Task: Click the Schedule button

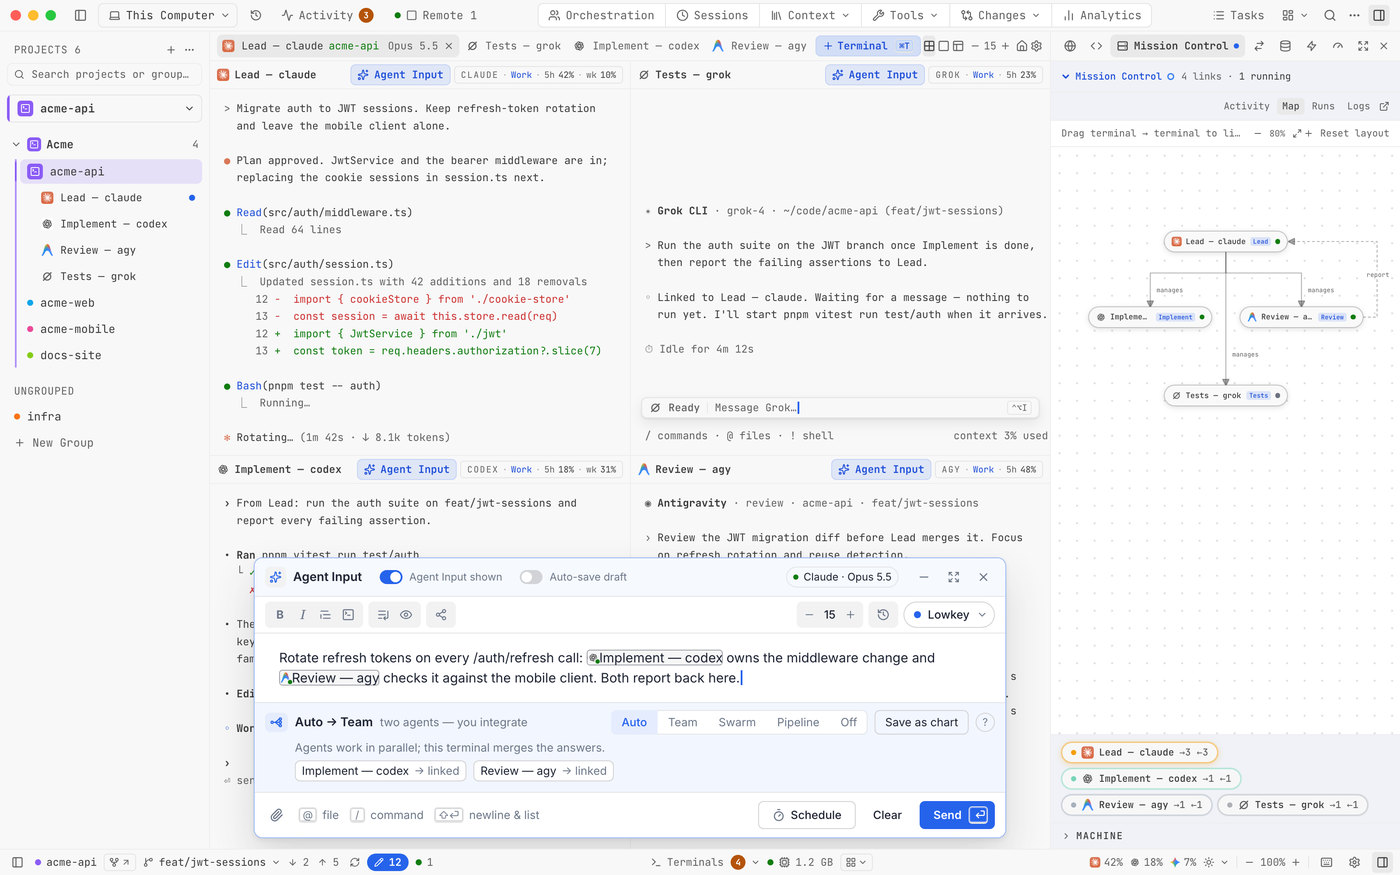Action: (x=807, y=815)
